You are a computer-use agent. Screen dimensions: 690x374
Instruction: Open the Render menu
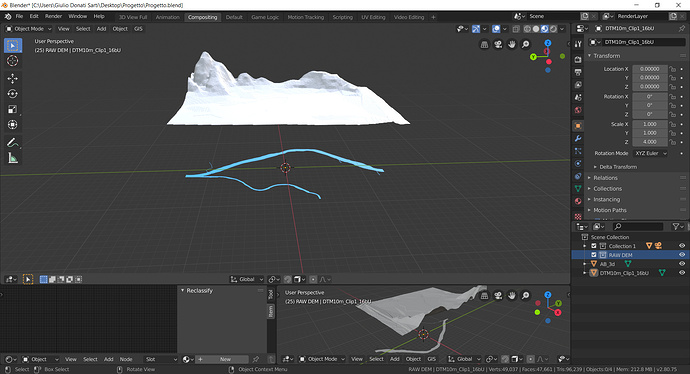coord(54,16)
